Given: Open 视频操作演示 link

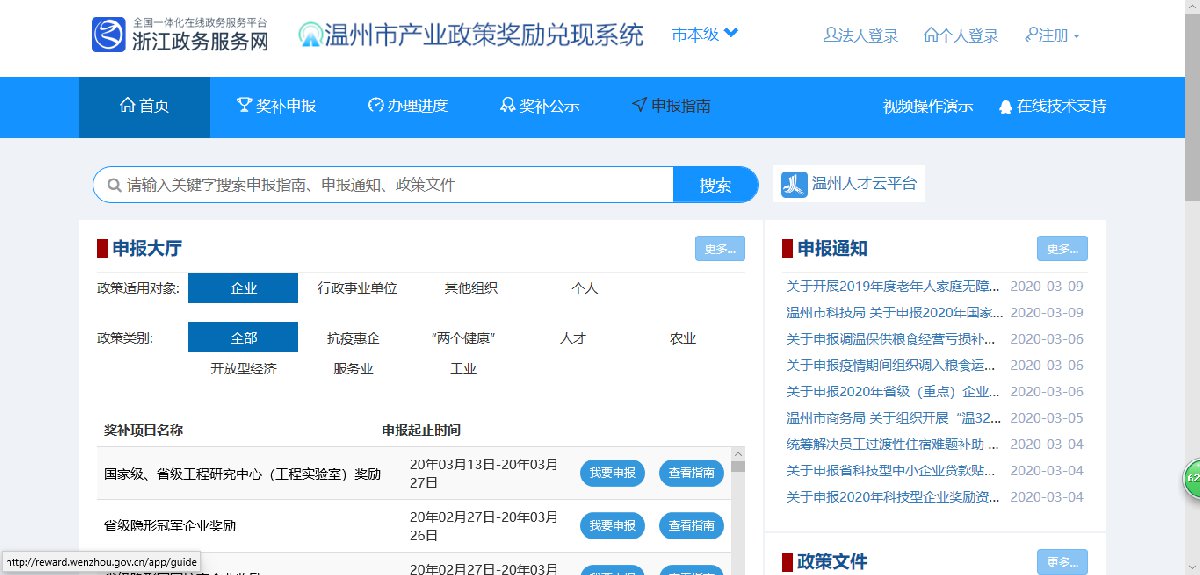Looking at the screenshot, I should coord(927,107).
